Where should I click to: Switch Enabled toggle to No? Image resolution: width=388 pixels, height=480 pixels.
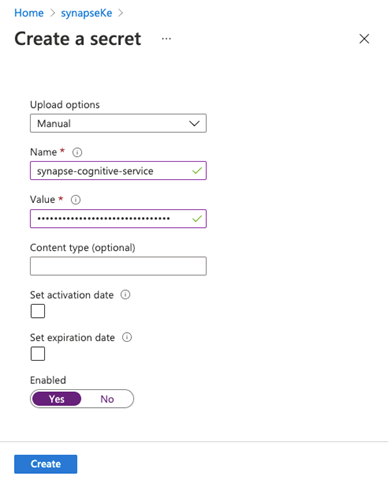coord(107,399)
